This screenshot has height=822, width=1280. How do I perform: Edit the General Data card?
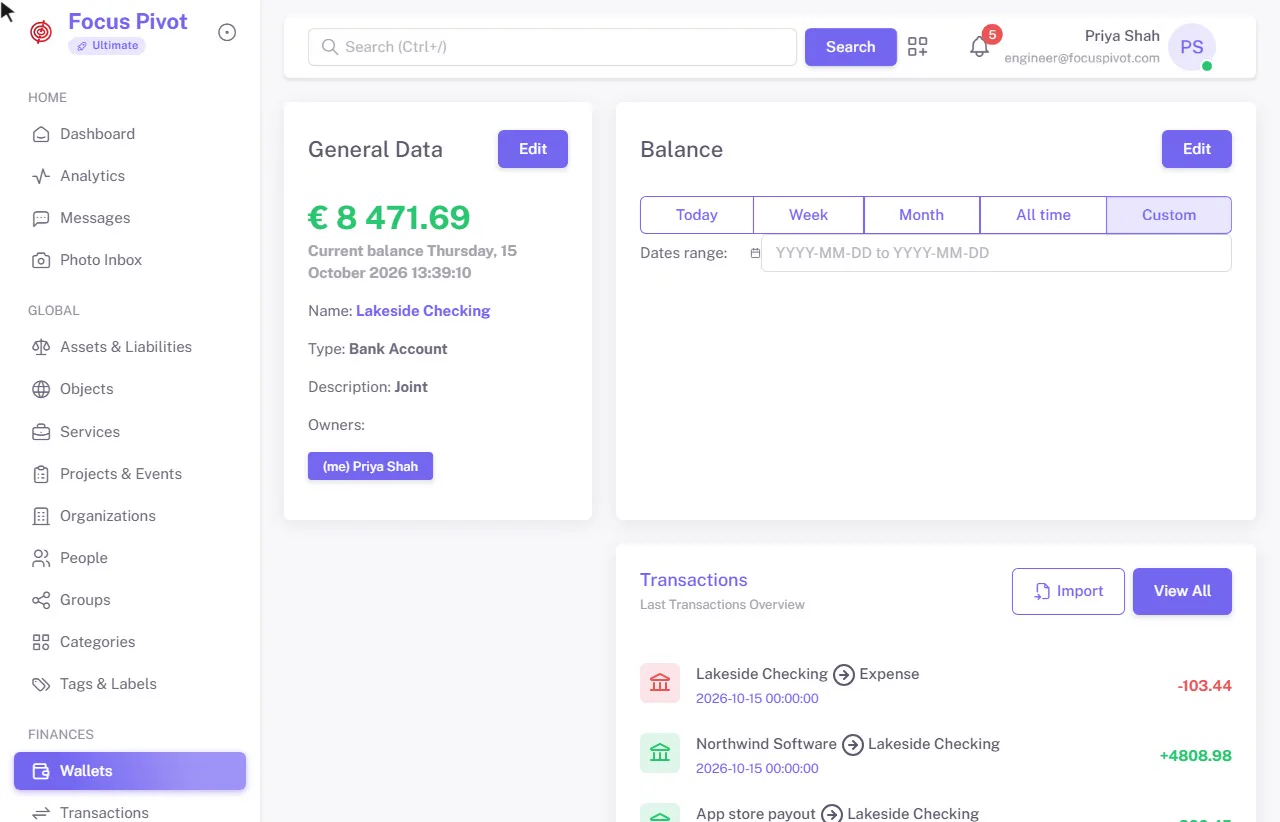[533, 149]
